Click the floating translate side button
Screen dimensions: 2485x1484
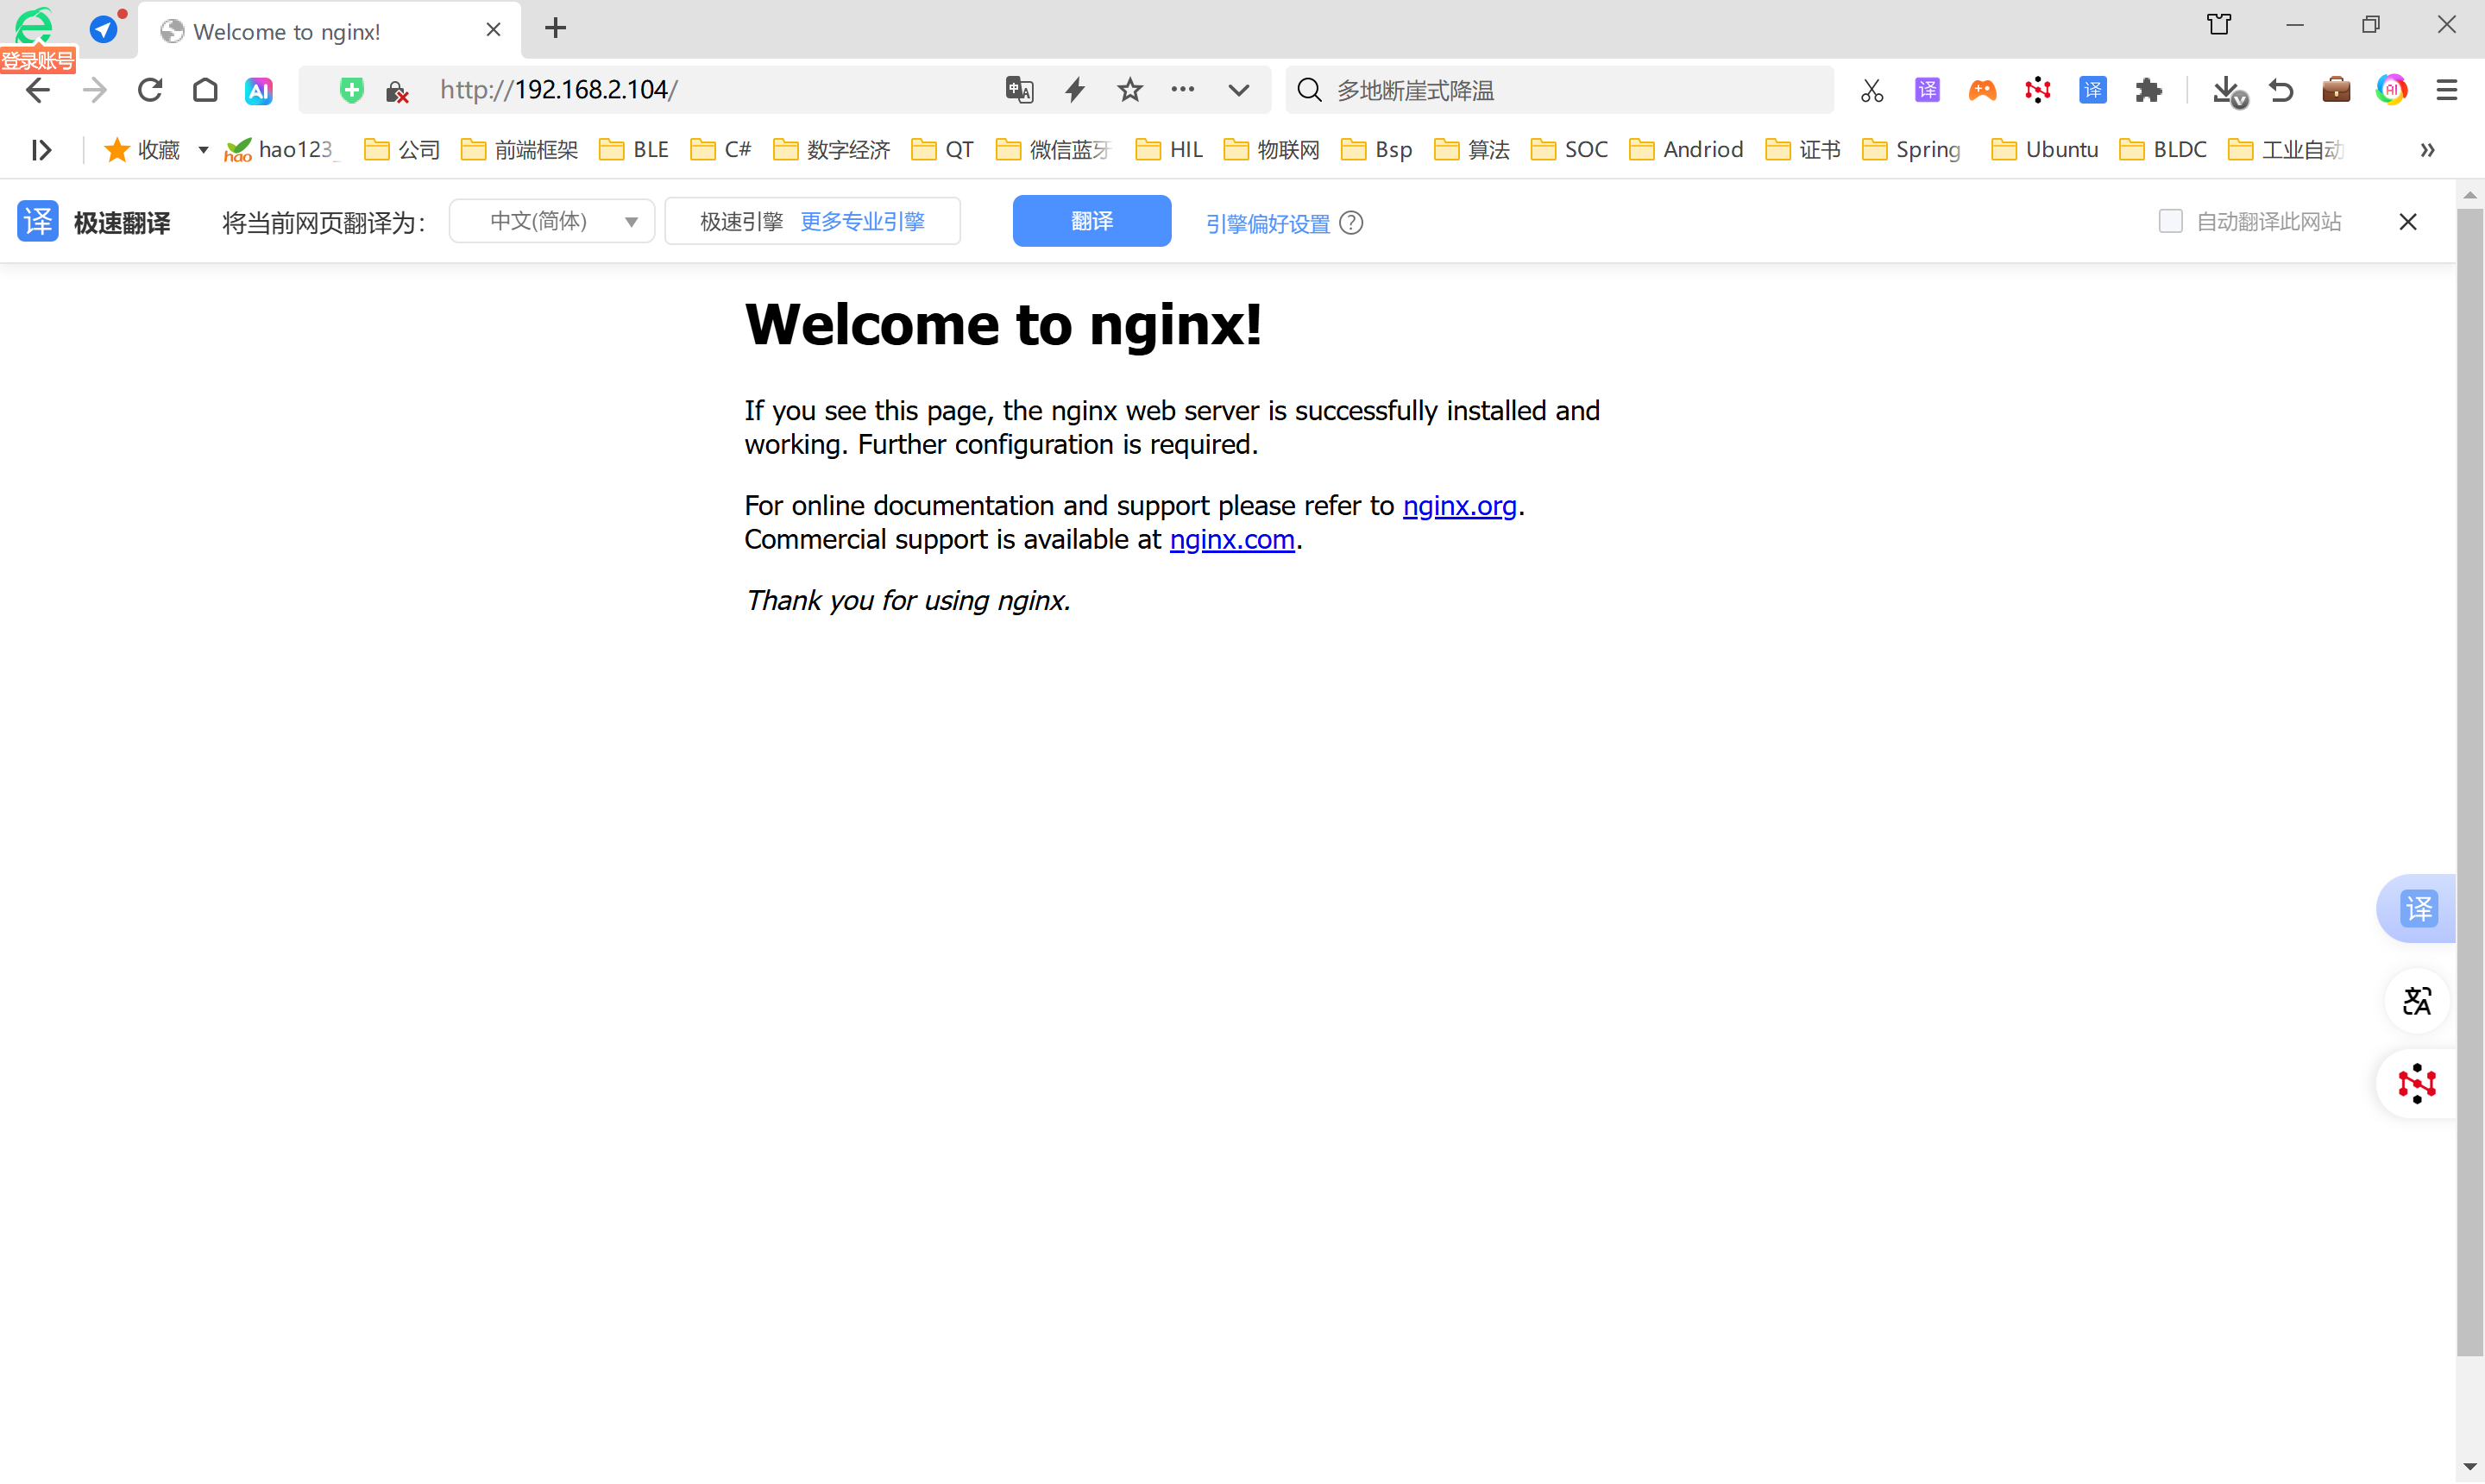pyautogui.click(x=2417, y=908)
